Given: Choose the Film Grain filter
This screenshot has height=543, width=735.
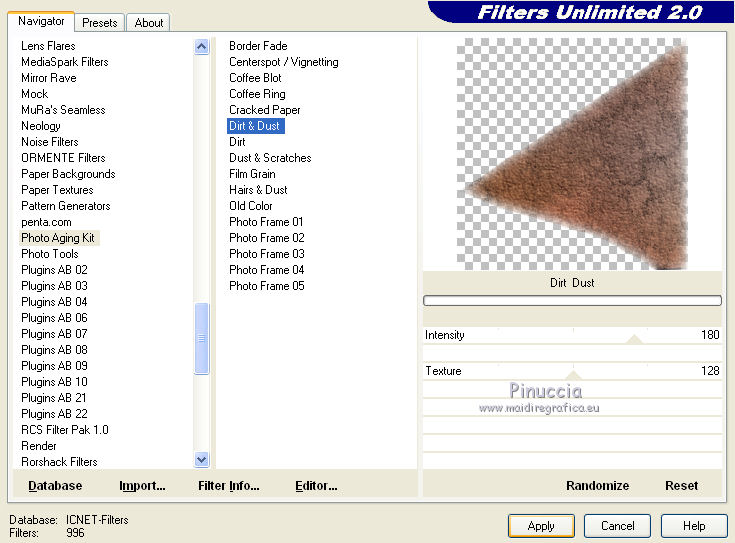Looking at the screenshot, I should (252, 173).
